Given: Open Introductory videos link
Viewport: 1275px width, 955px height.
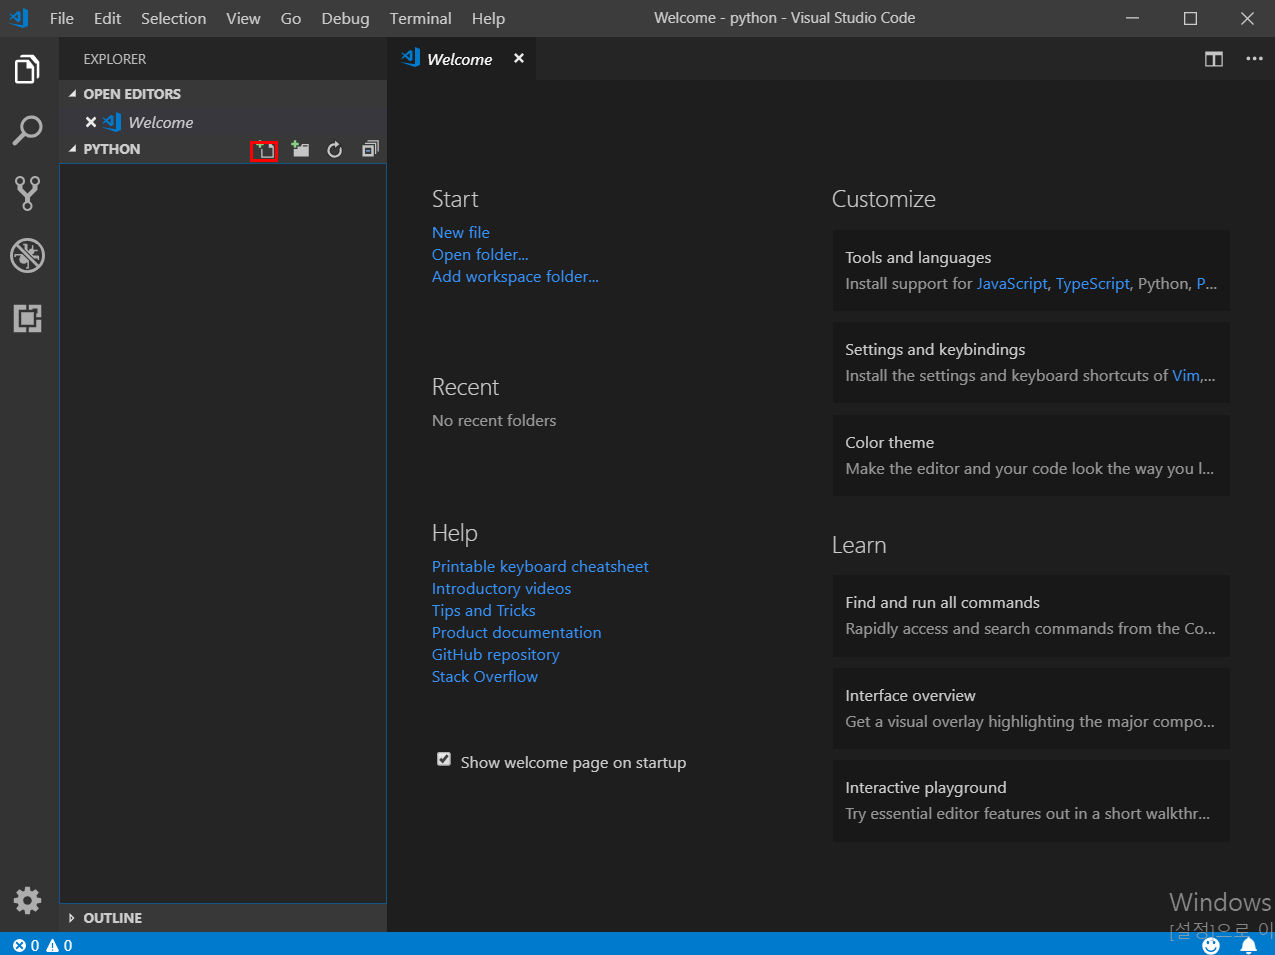Looking at the screenshot, I should pyautogui.click(x=501, y=588).
